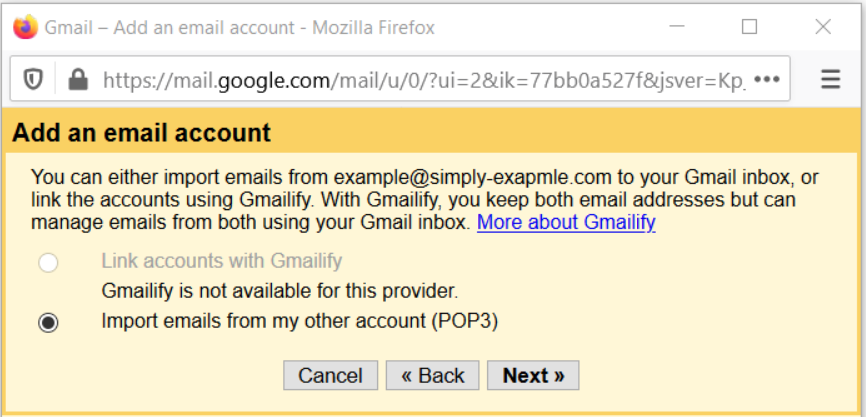
Task: Show site information via padlock icon
Action: click(78, 81)
